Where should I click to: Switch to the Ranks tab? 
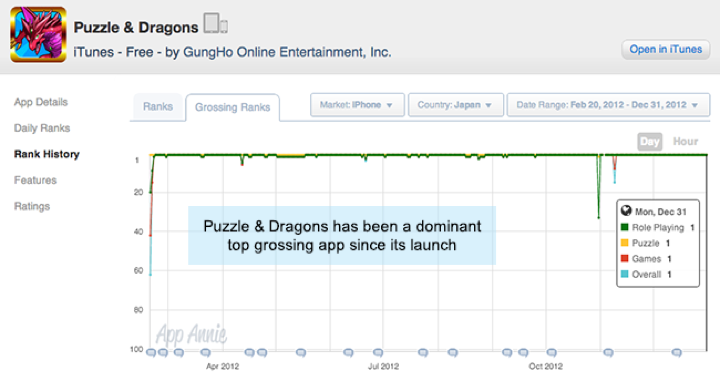point(158,107)
